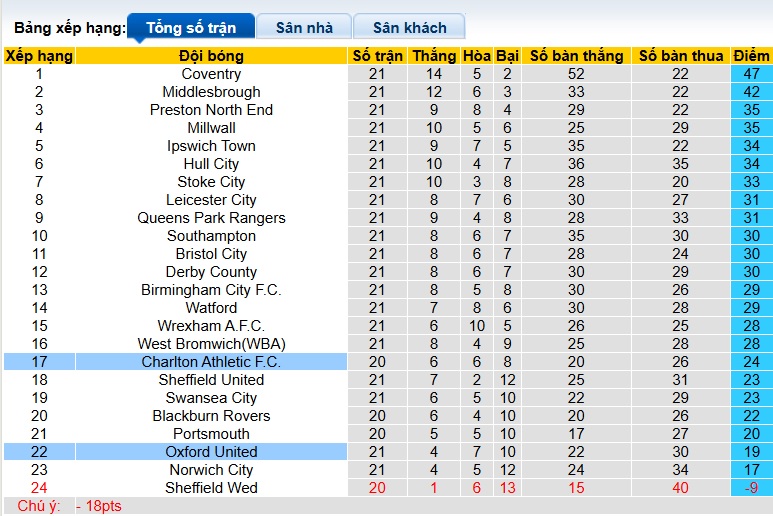The height and width of the screenshot is (516, 773).
Task: Select the Sân khách tab
Action: (410, 27)
